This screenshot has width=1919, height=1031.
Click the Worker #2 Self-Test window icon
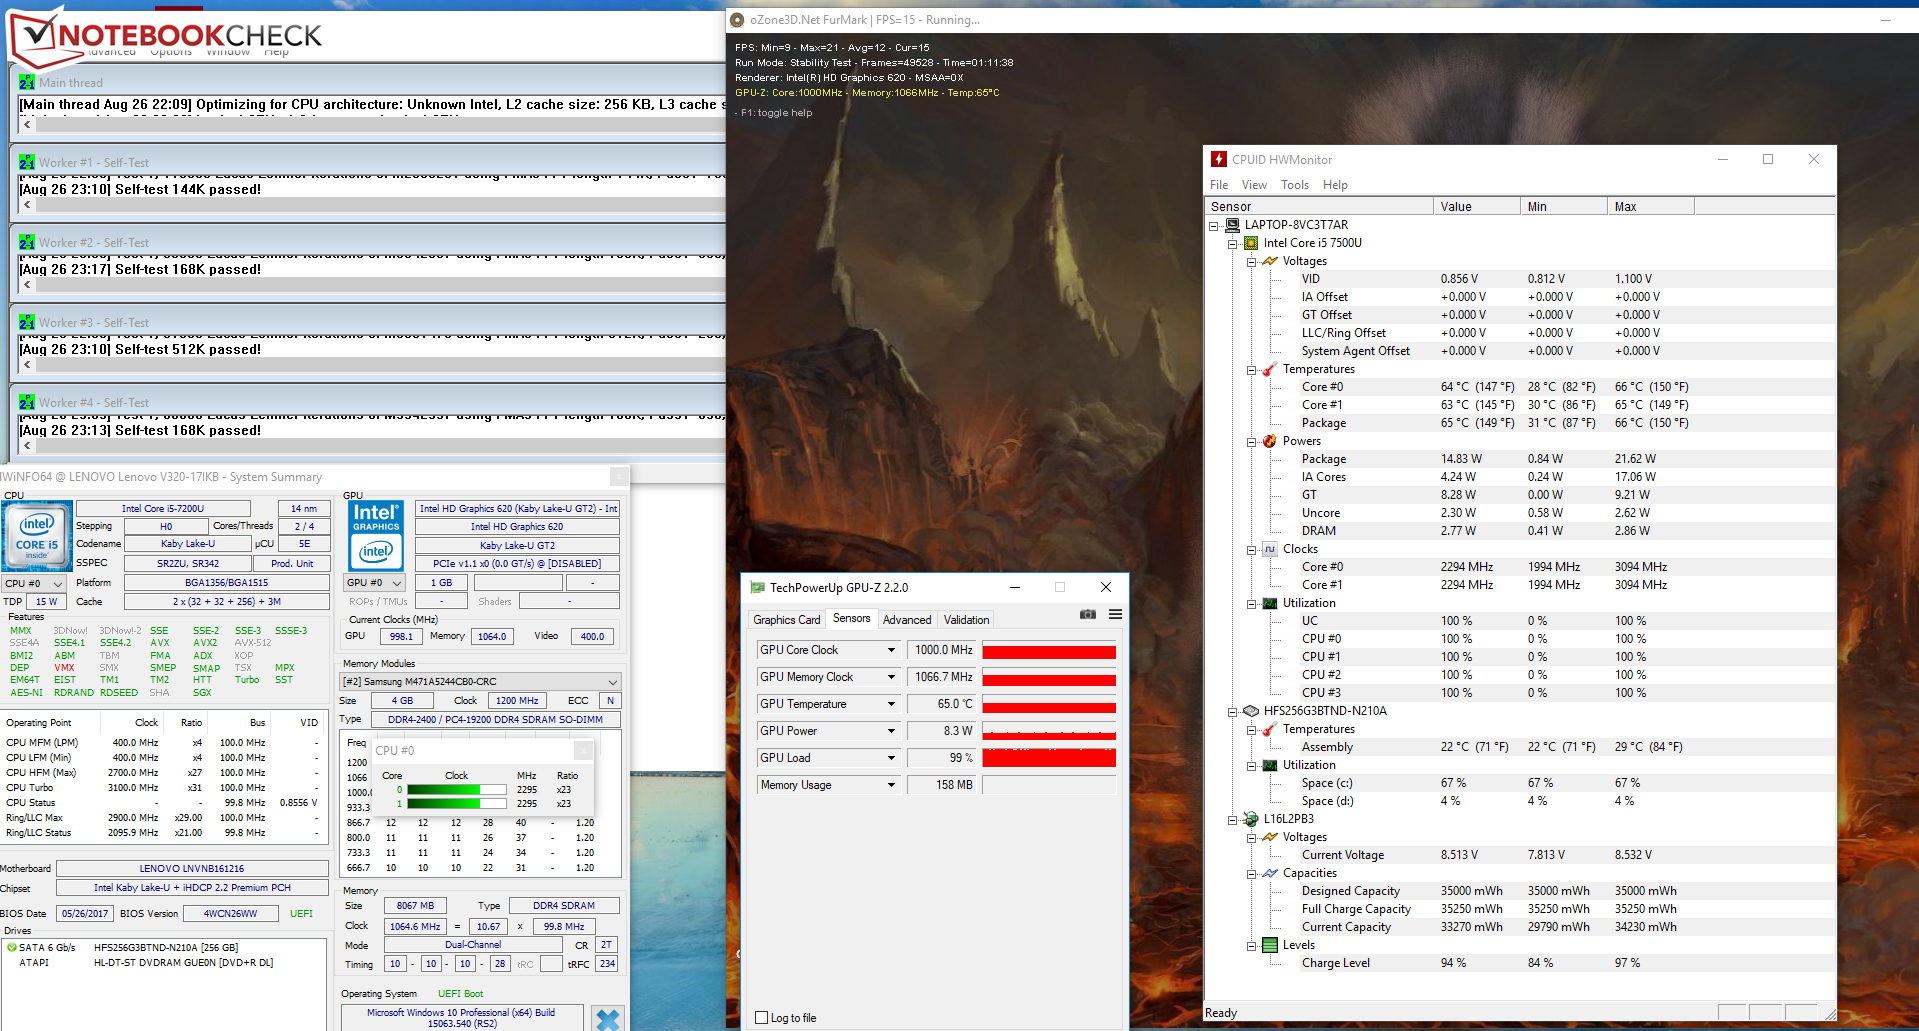click(27, 242)
